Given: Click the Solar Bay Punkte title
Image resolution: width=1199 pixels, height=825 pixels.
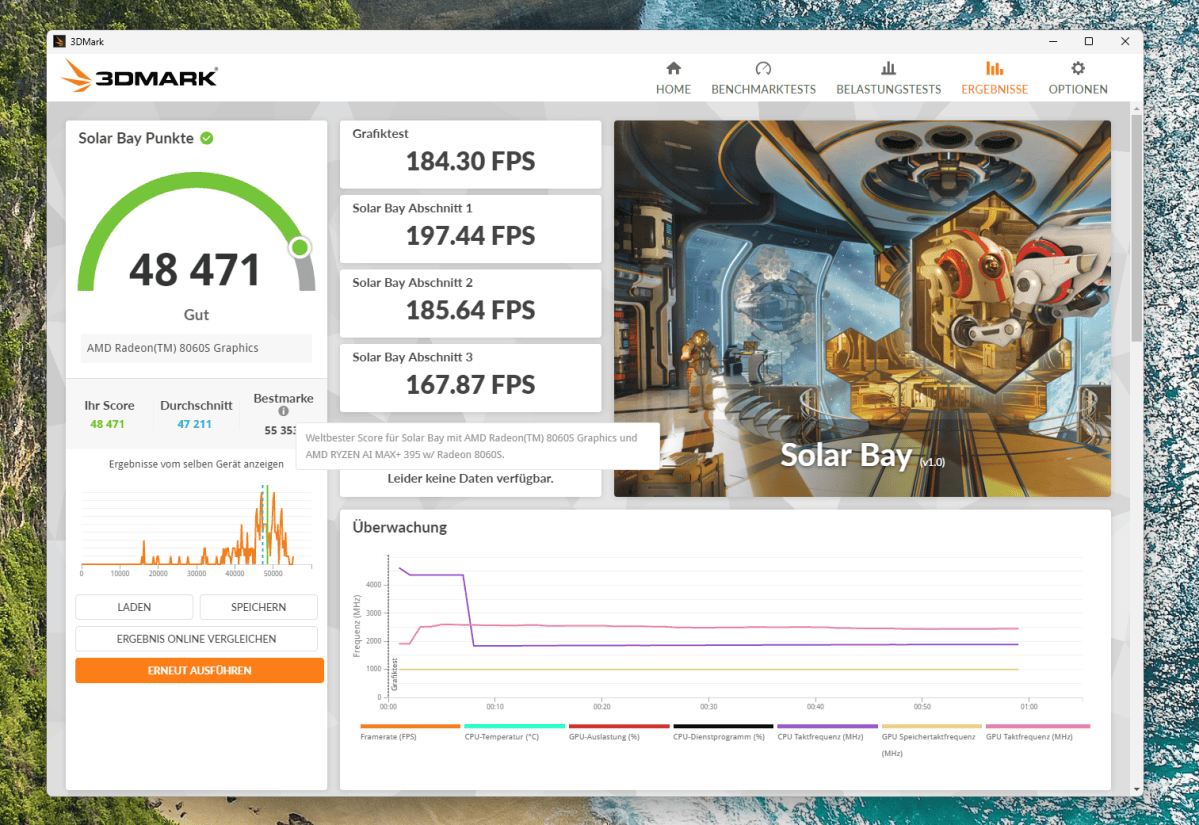Looking at the screenshot, I should (x=135, y=138).
